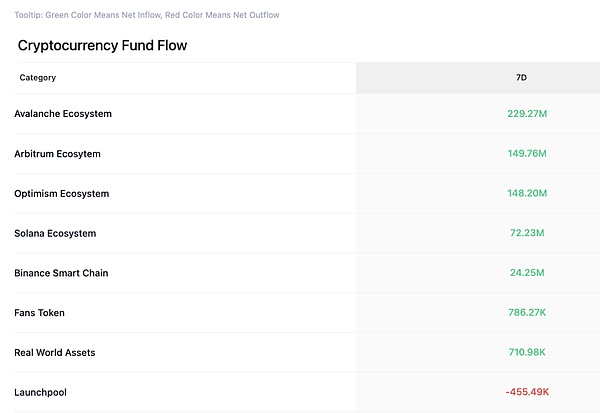This screenshot has width=600, height=413.
Task: Select the Optimism Ecosystem row
Action: pos(62,193)
